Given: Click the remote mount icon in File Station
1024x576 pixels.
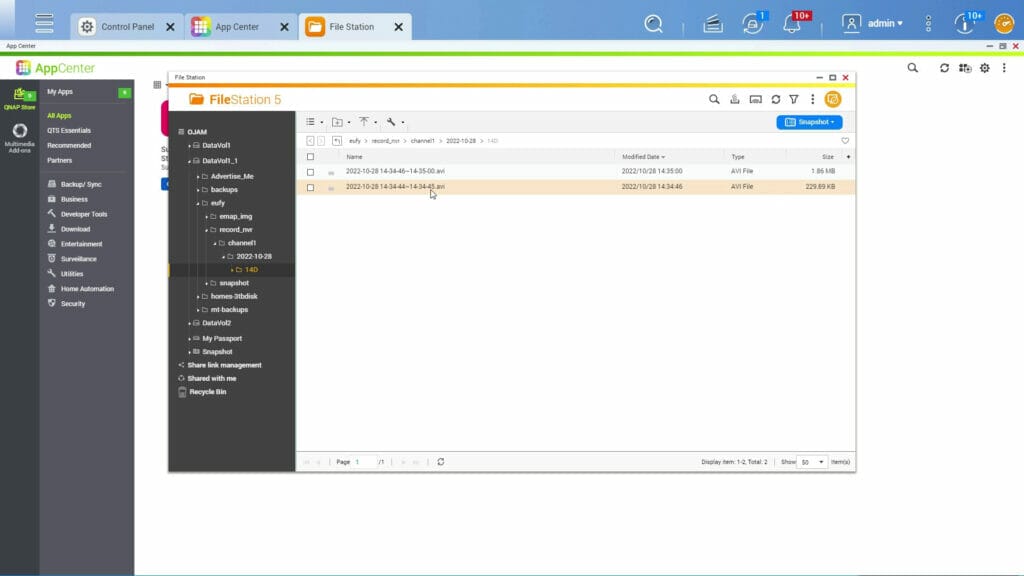Looking at the screenshot, I should tap(755, 100).
